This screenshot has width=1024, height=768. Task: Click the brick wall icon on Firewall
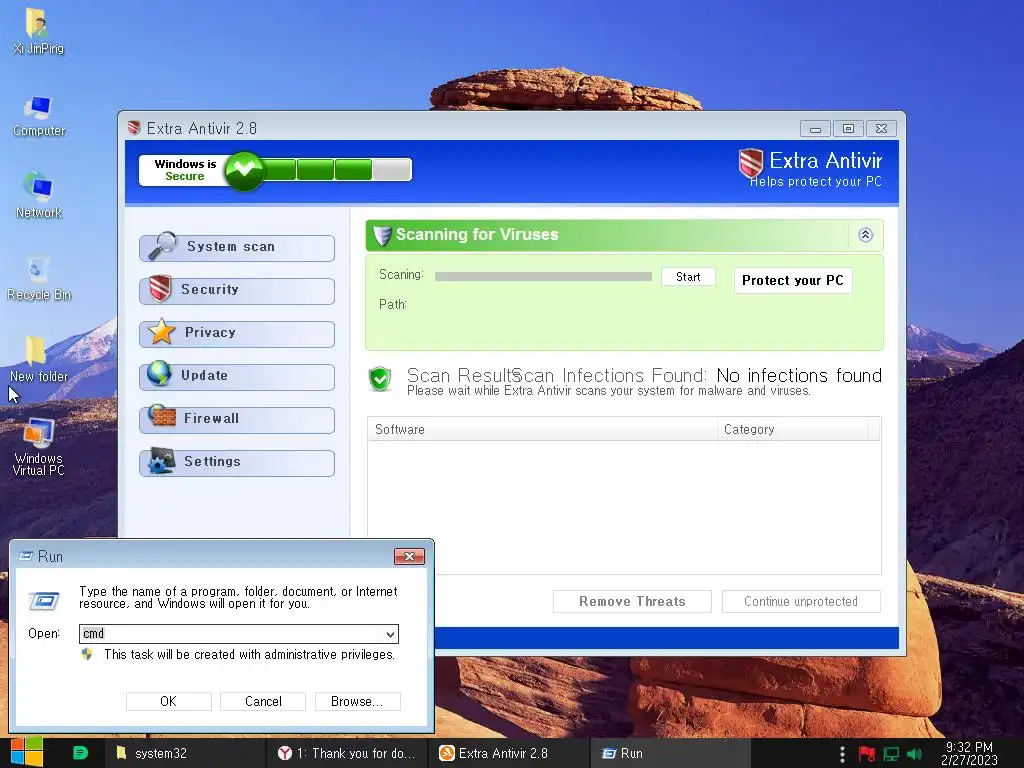pyautogui.click(x=161, y=416)
